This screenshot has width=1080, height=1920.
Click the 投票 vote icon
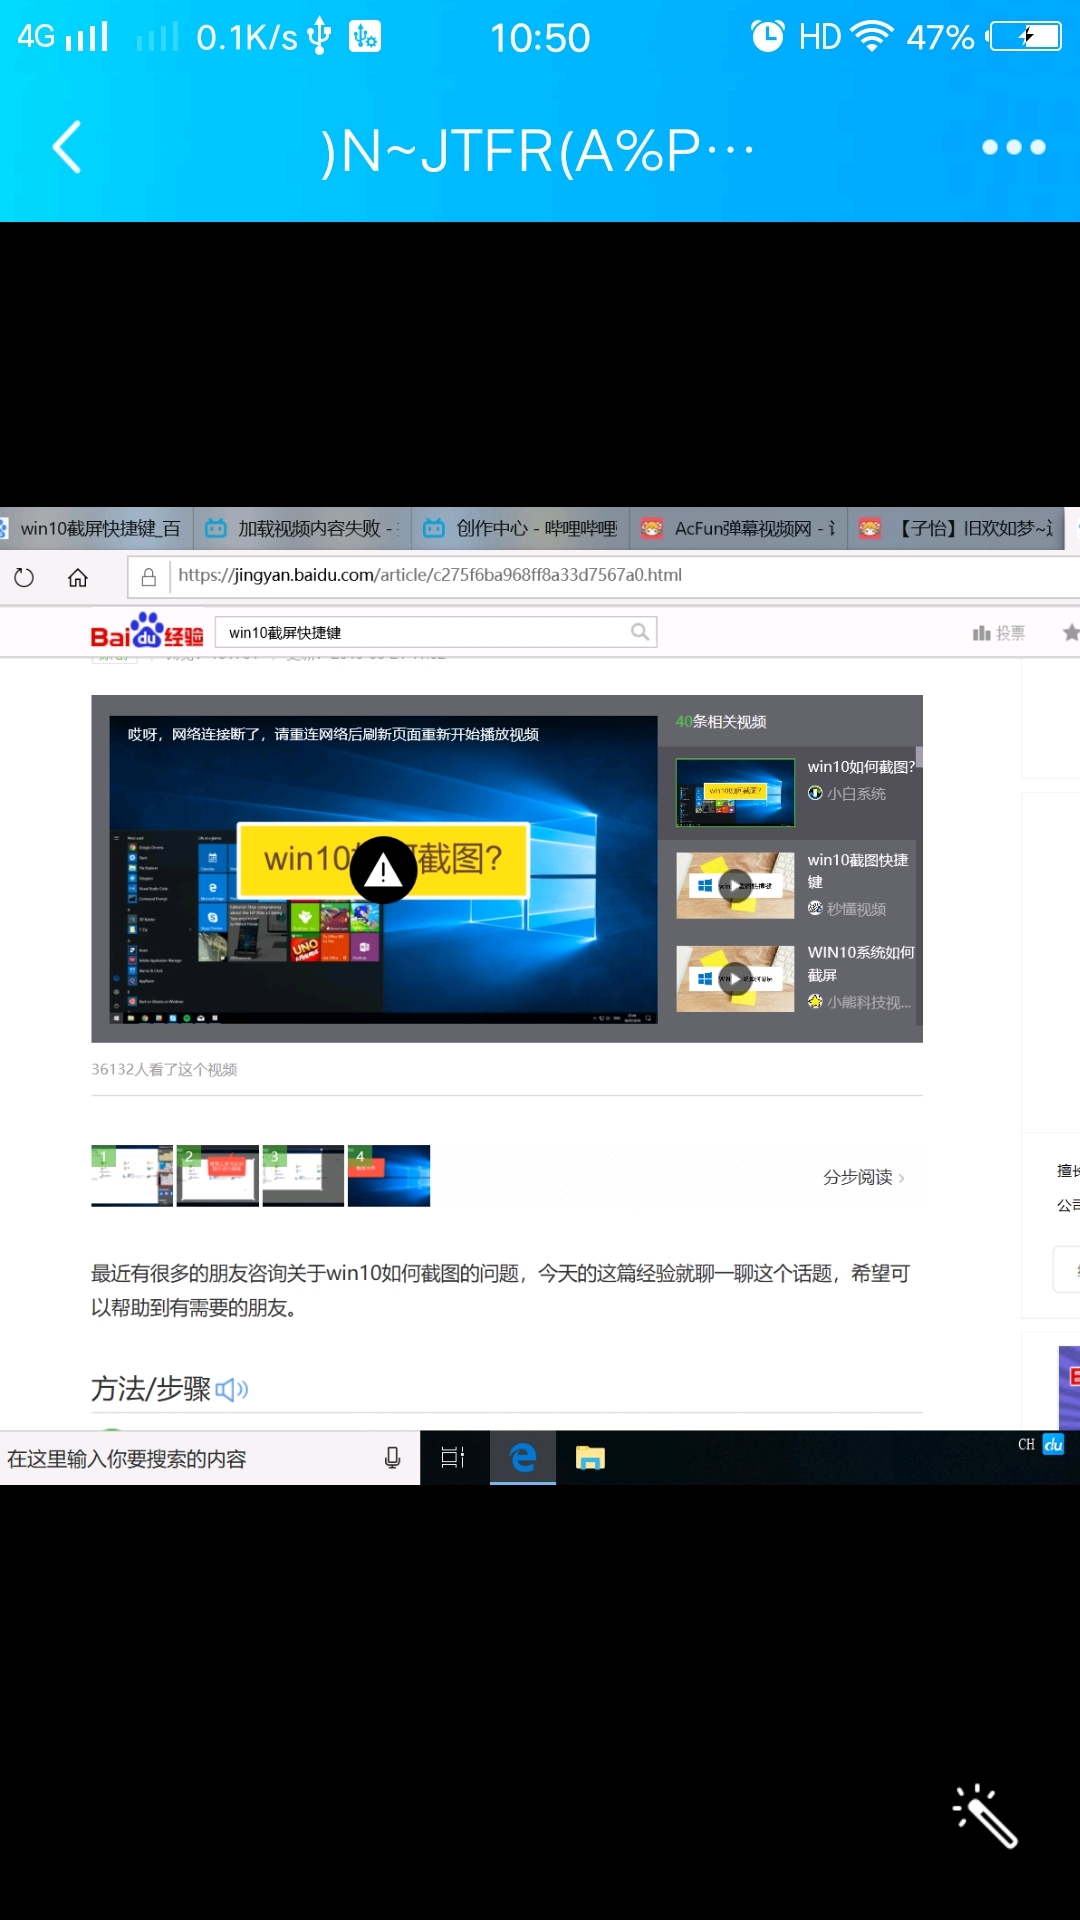(x=981, y=633)
